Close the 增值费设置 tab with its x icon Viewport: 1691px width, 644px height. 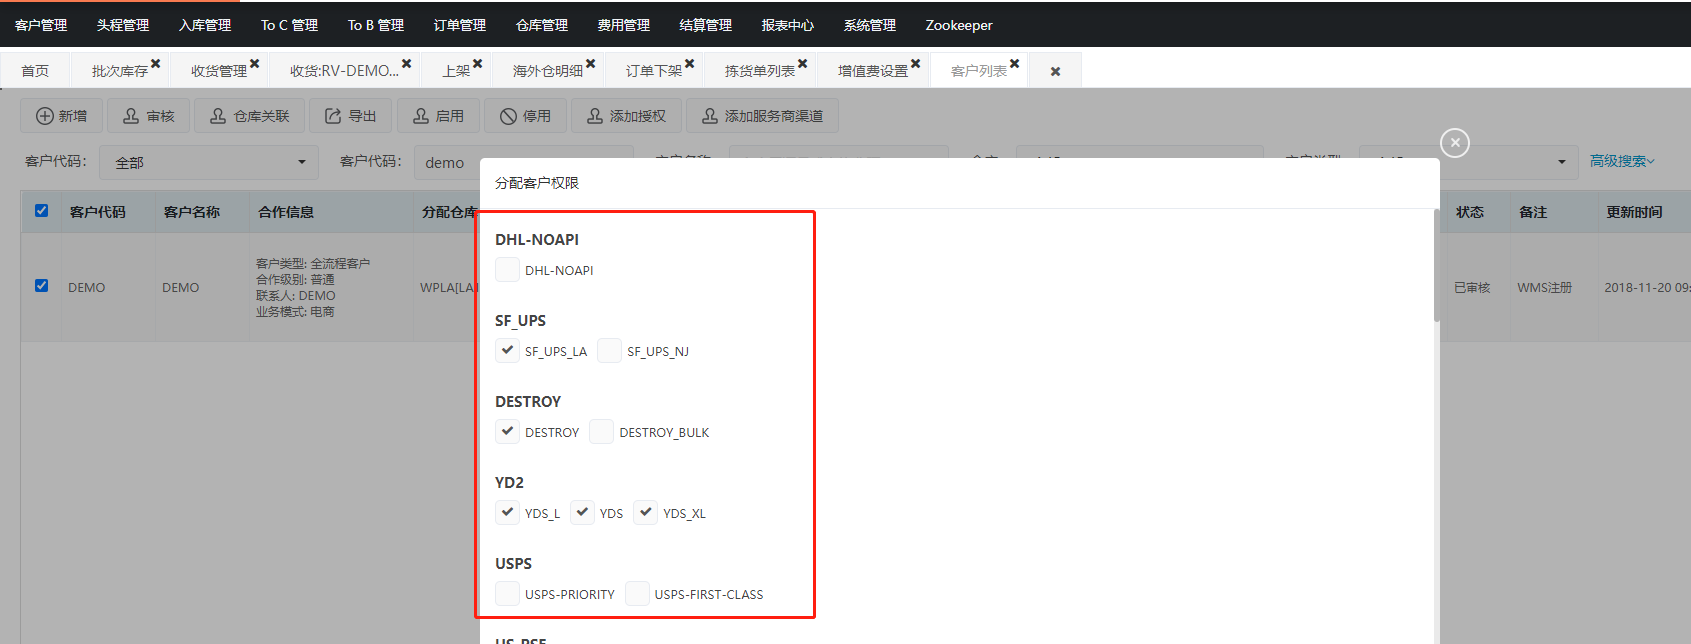pos(915,63)
